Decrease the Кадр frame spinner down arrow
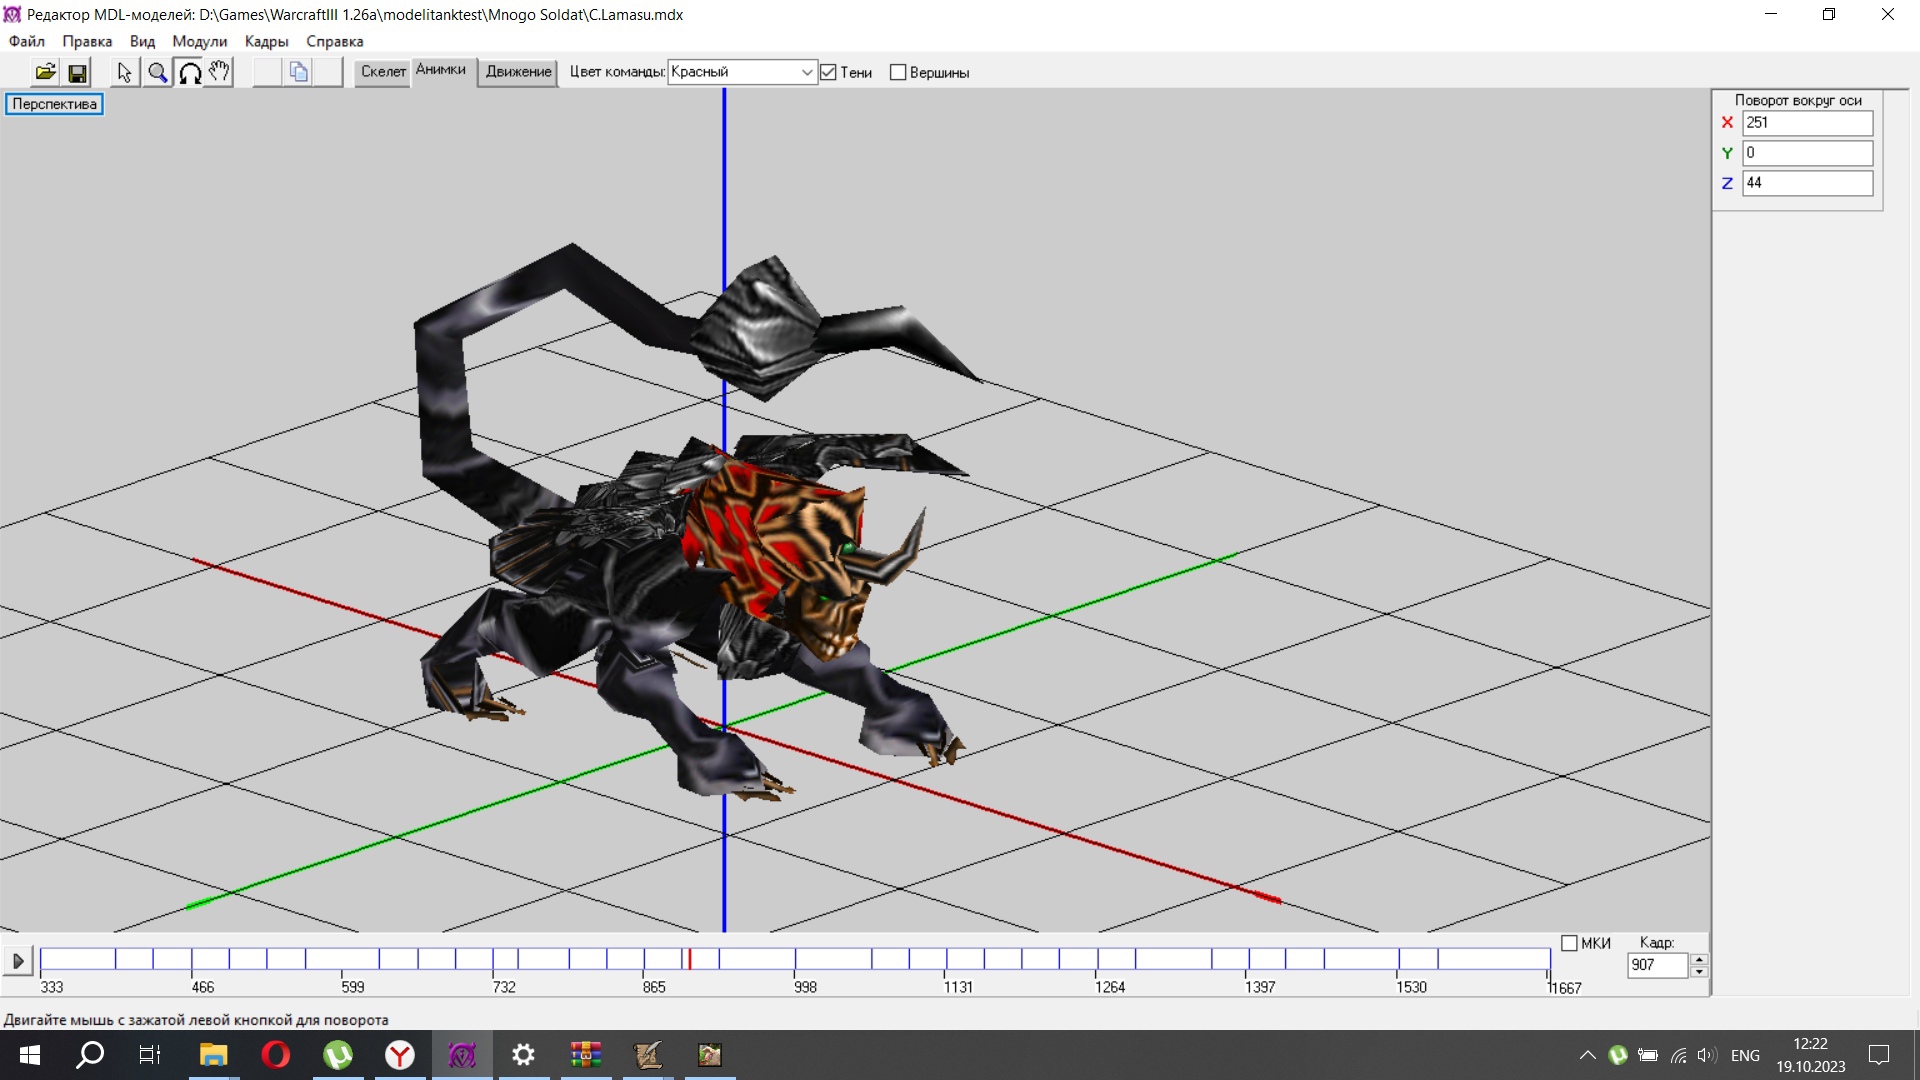This screenshot has height=1080, width=1920. [1698, 972]
